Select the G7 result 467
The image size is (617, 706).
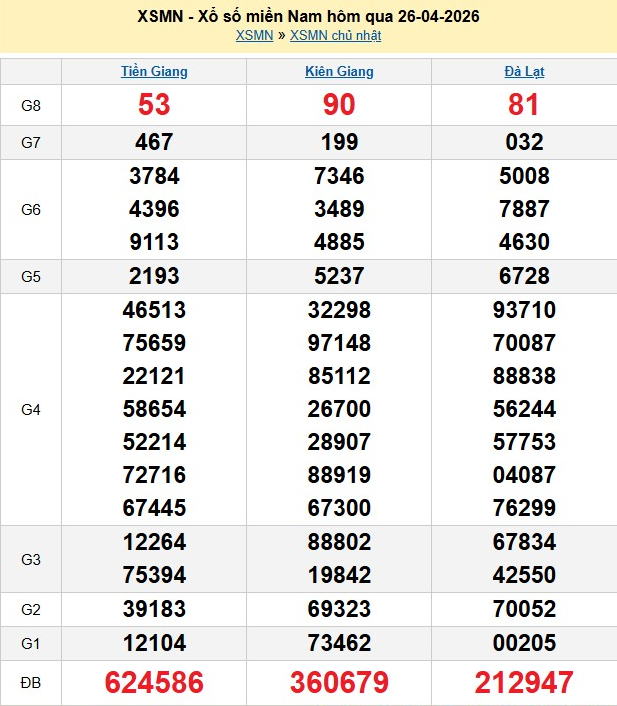[x=154, y=142]
